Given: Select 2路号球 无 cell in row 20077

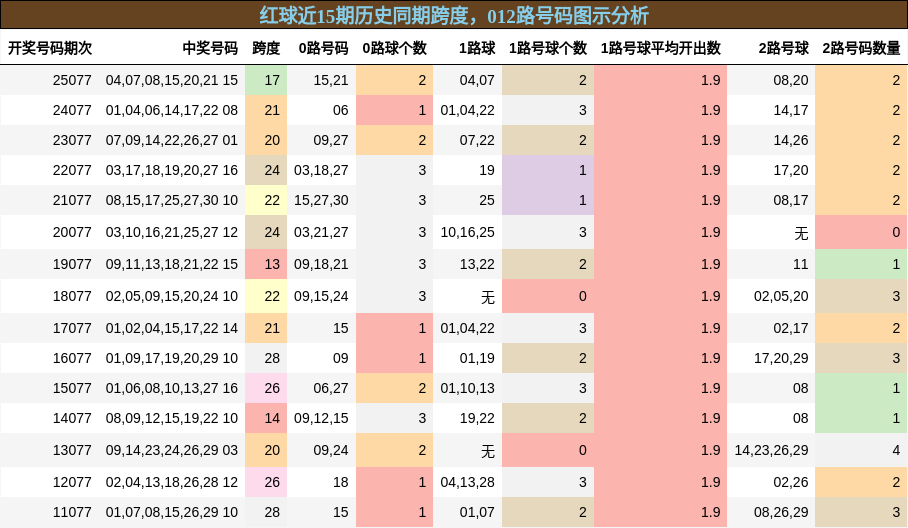Looking at the screenshot, I should (801, 233).
